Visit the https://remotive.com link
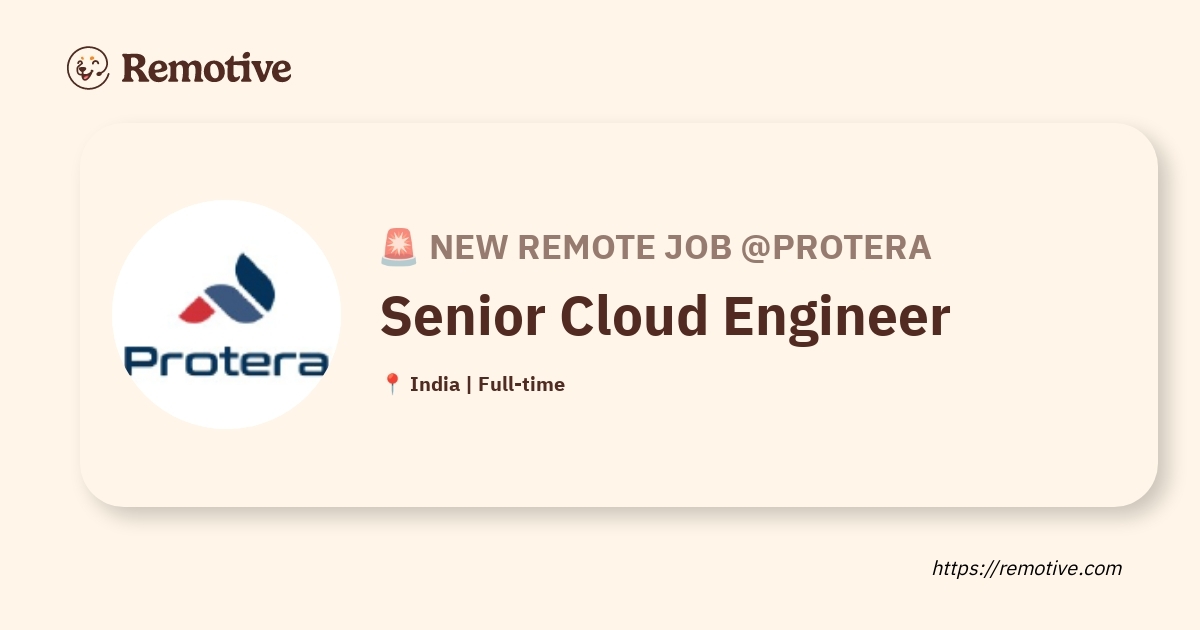Viewport: 1200px width, 630px height. 1027,568
